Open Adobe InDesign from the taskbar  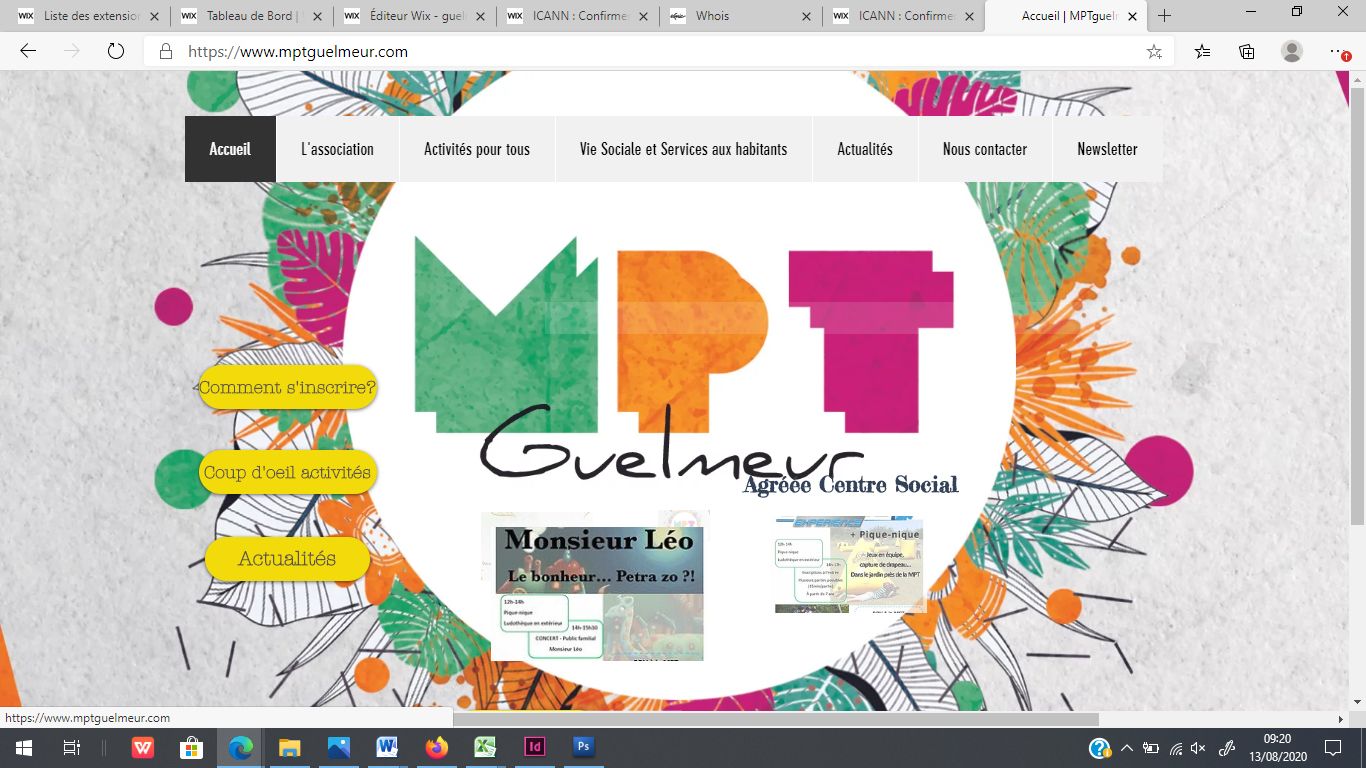pyautogui.click(x=534, y=748)
